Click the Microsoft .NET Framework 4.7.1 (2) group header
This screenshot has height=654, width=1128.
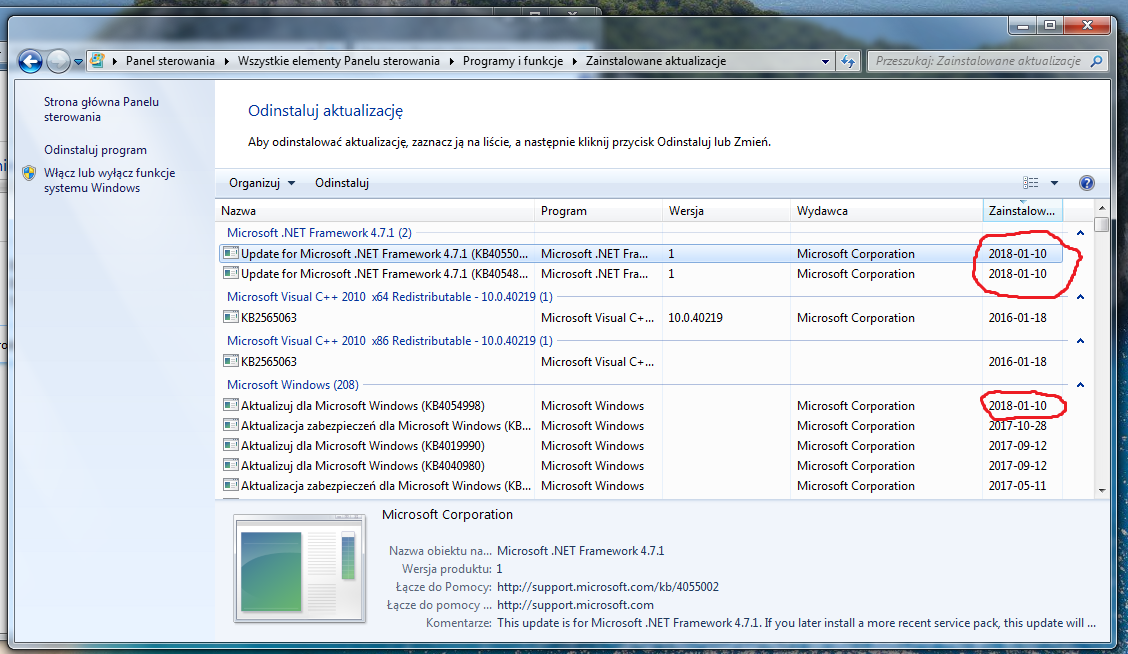[319, 233]
